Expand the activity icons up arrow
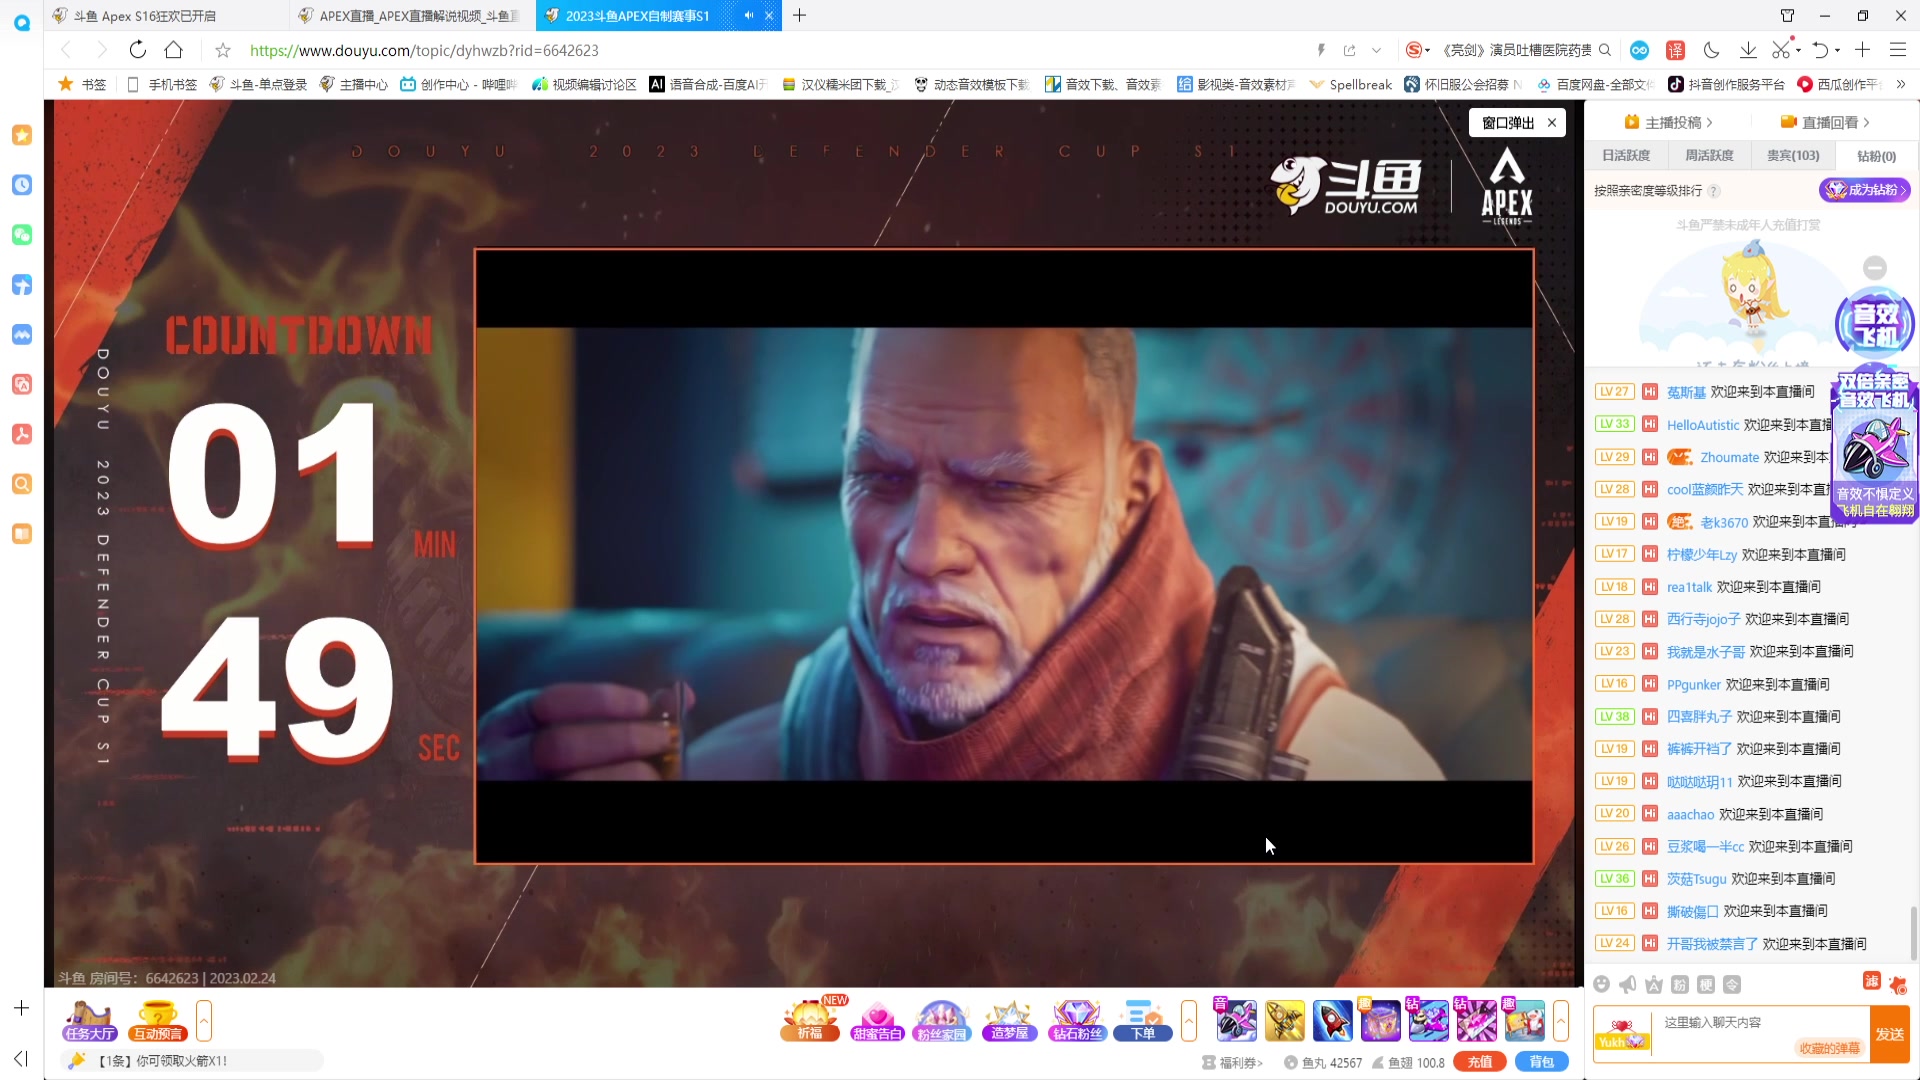The image size is (1920, 1080). pyautogui.click(x=1189, y=1021)
